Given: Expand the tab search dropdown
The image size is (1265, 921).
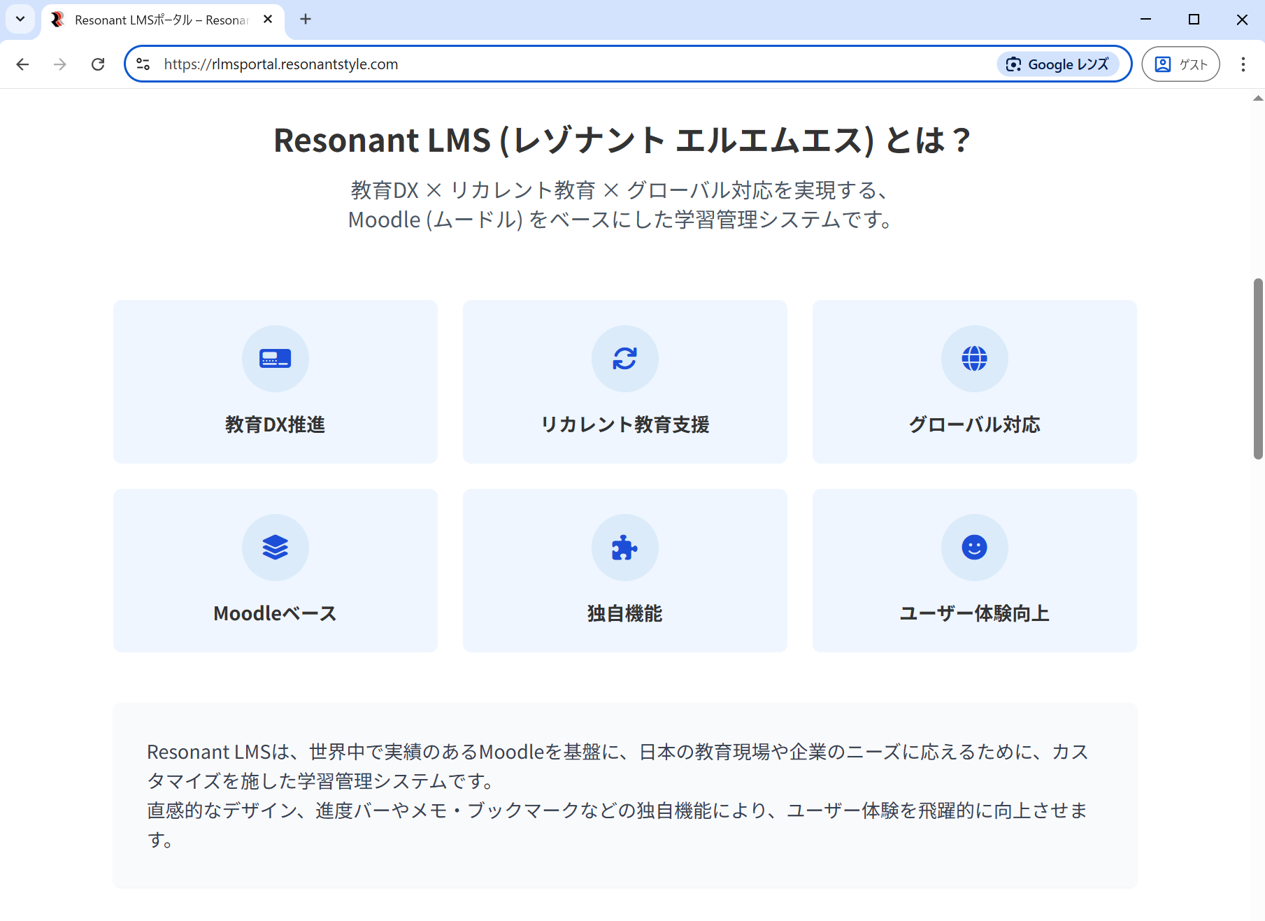Looking at the screenshot, I should (20, 19).
